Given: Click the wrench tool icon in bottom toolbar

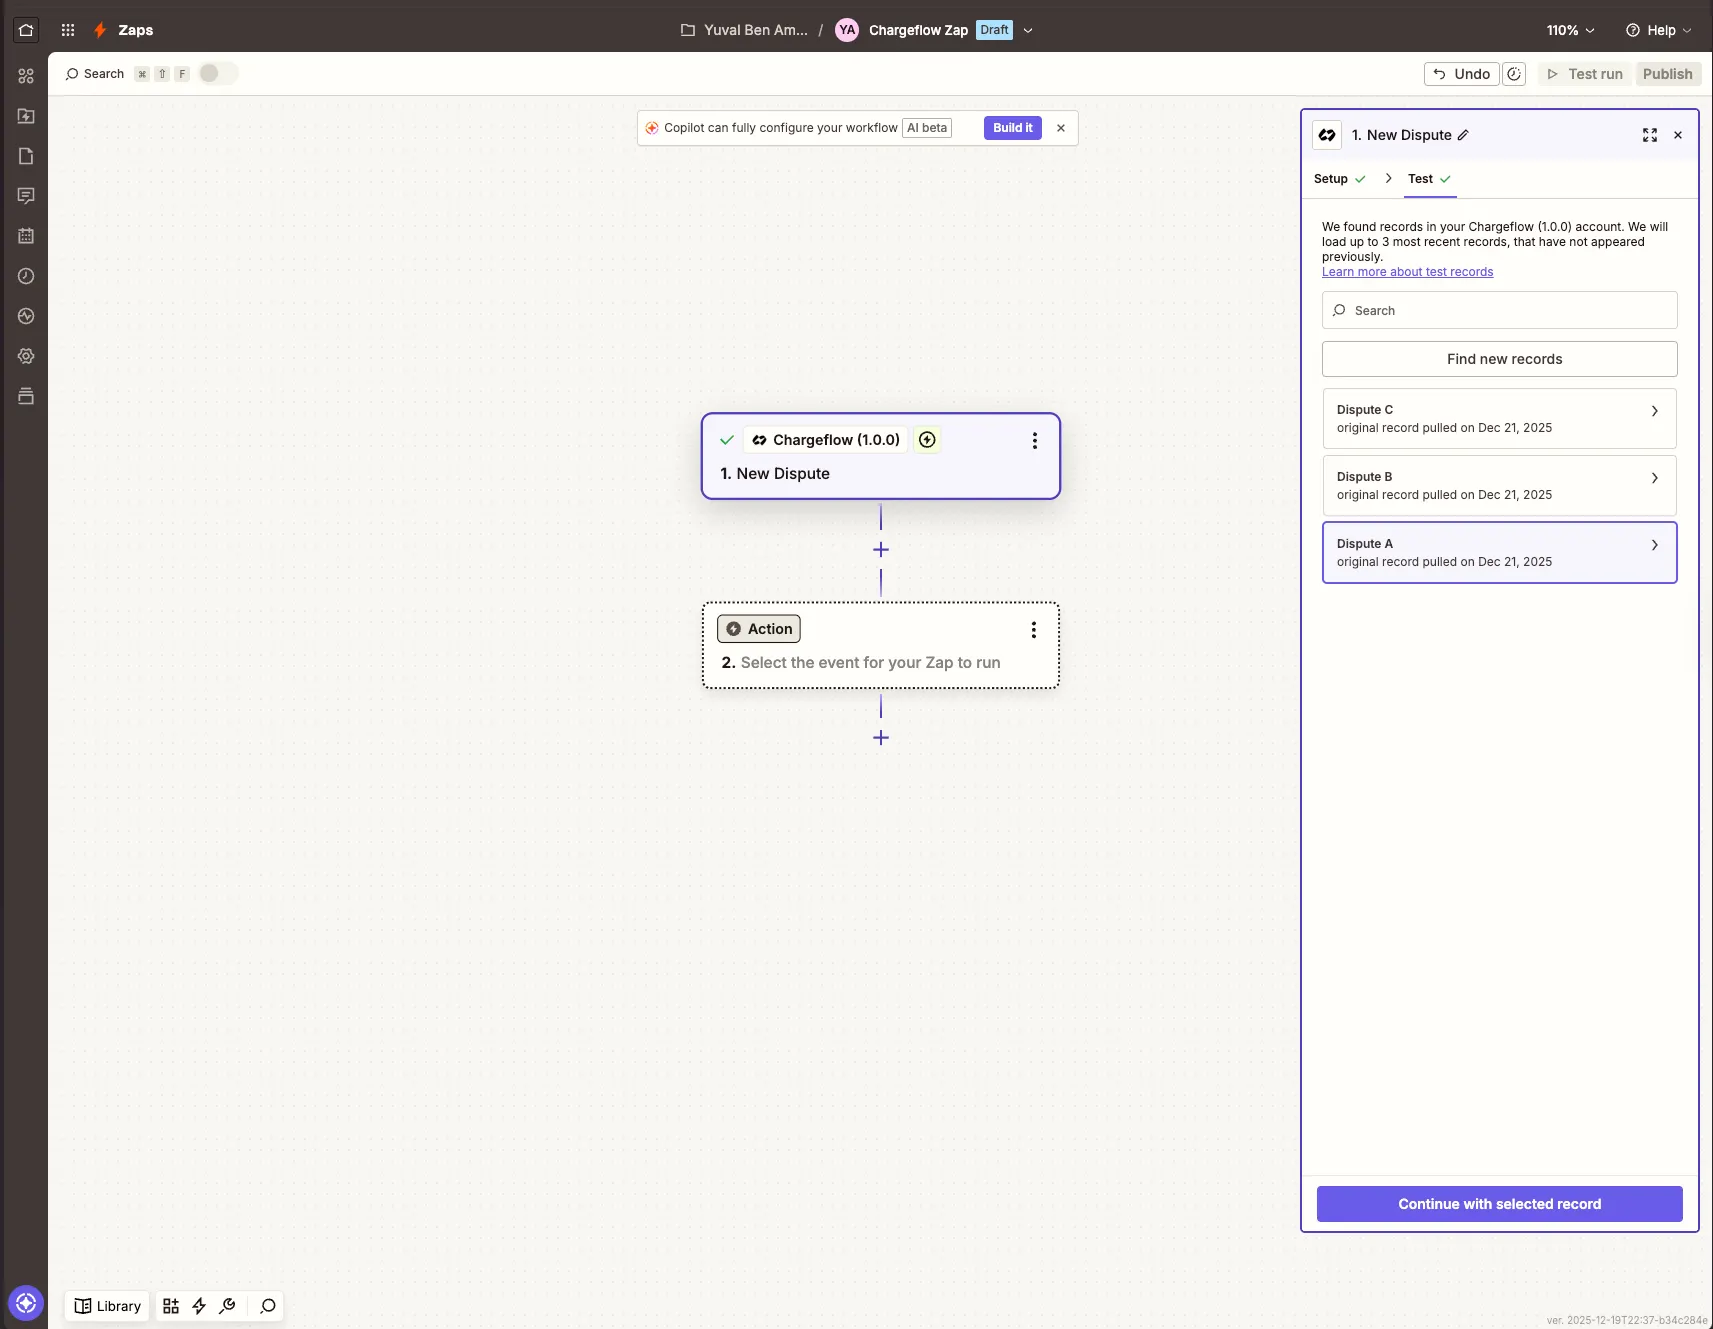Looking at the screenshot, I should 227,1306.
